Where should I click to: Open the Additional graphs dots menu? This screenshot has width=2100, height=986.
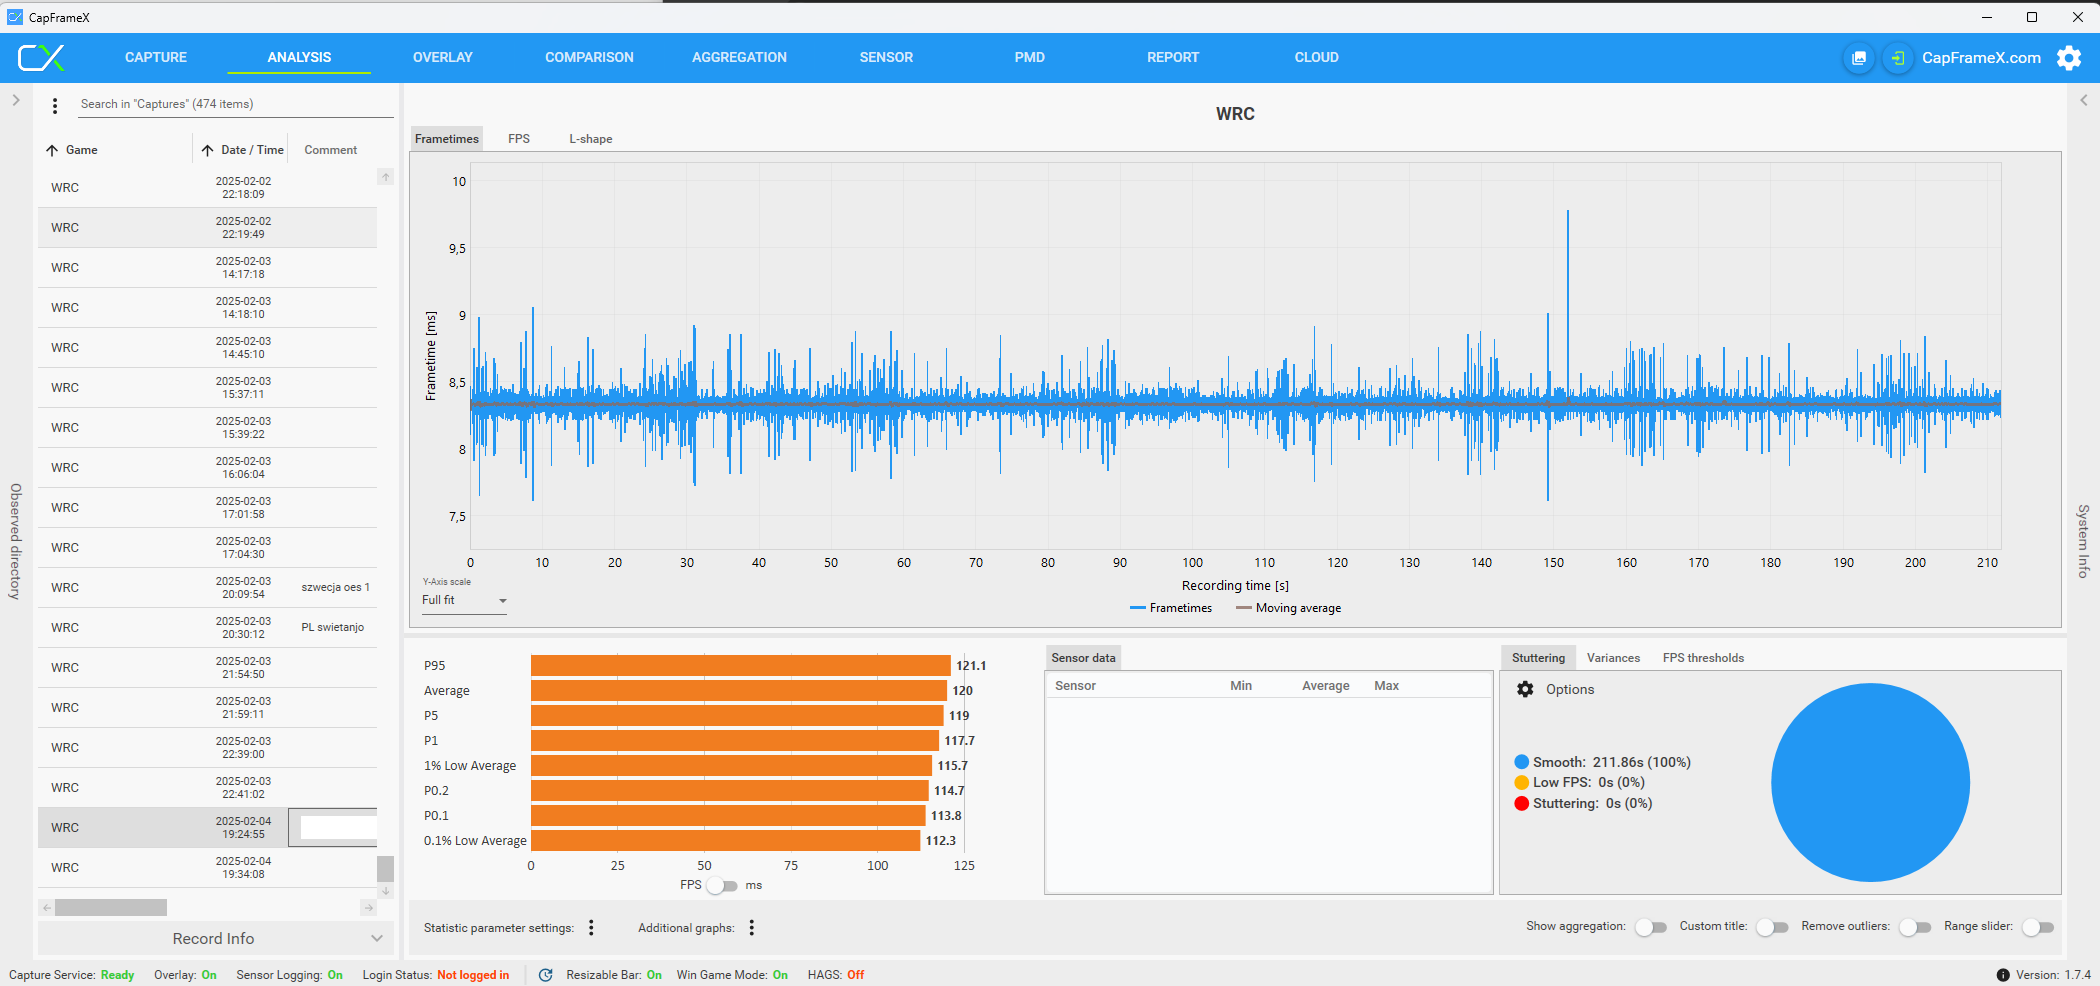tap(752, 928)
